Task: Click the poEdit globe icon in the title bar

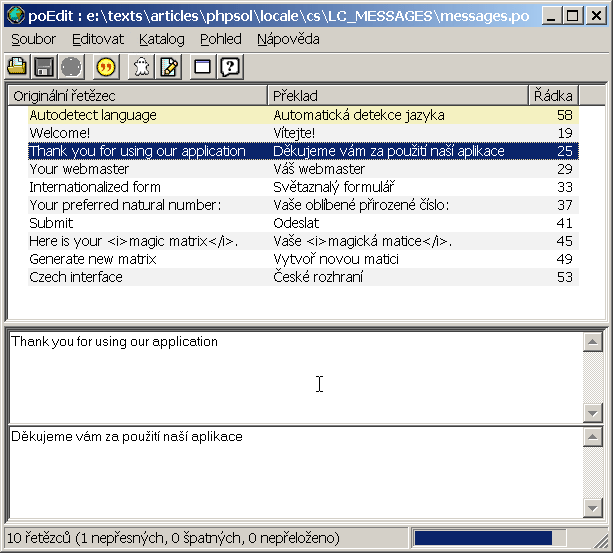Action: [x=16, y=15]
